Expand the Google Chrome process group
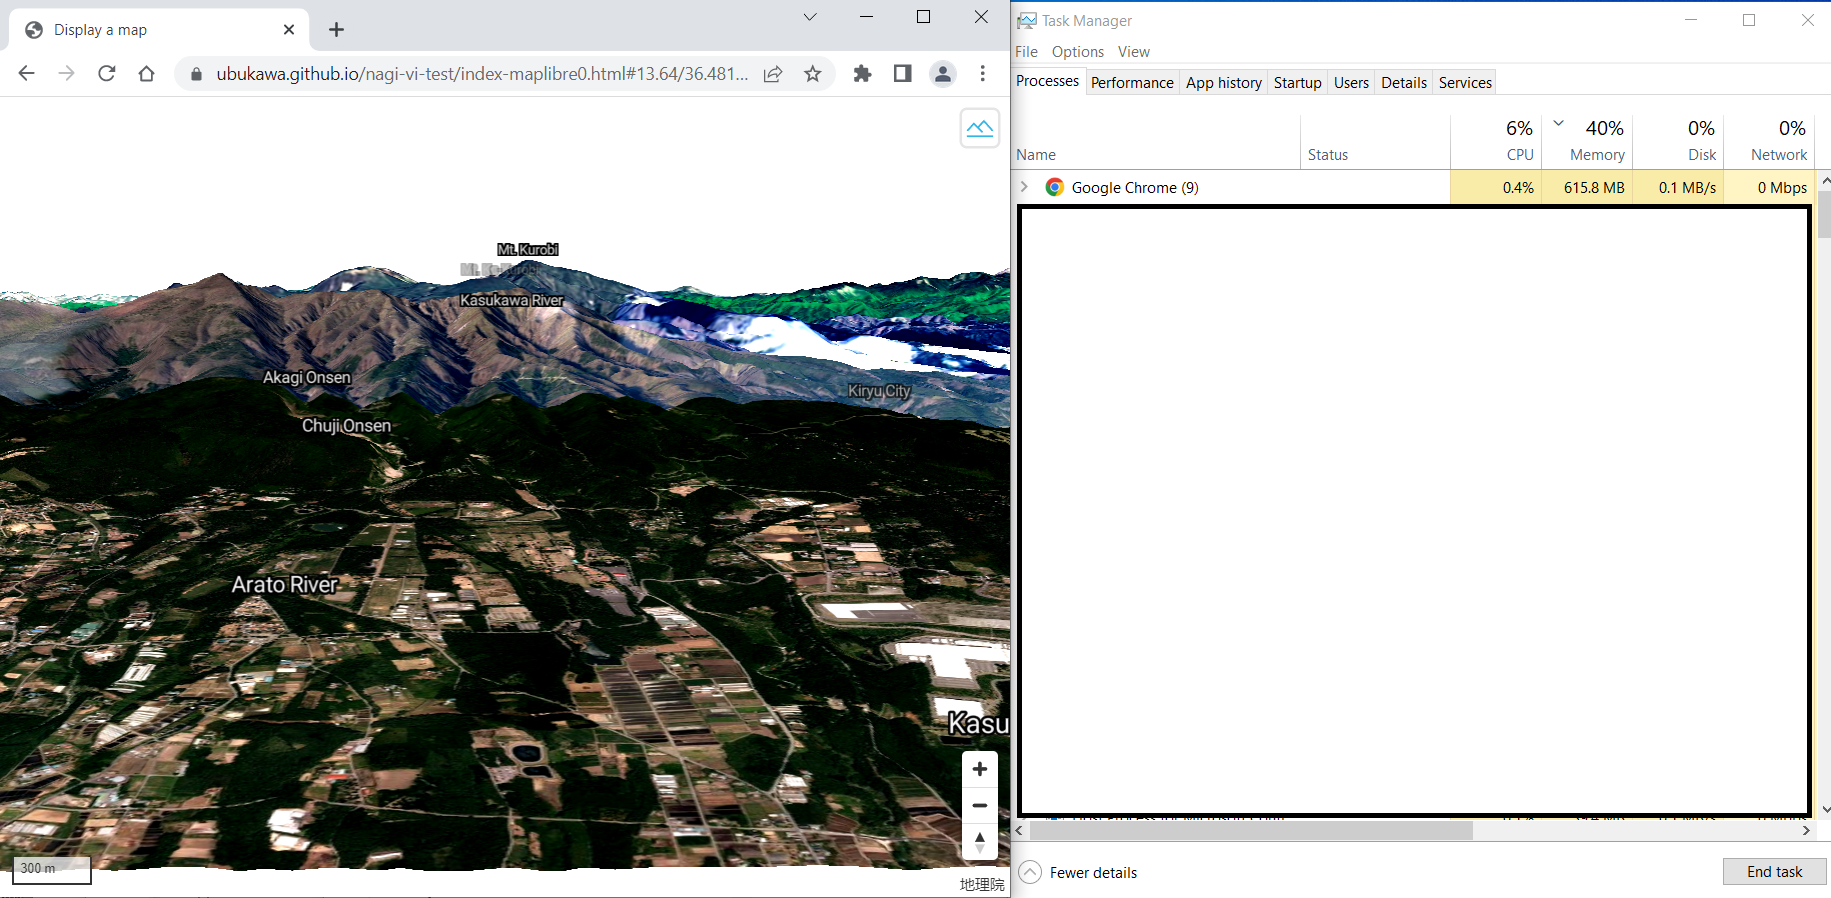Image resolution: width=1831 pixels, height=898 pixels. 1024,187
